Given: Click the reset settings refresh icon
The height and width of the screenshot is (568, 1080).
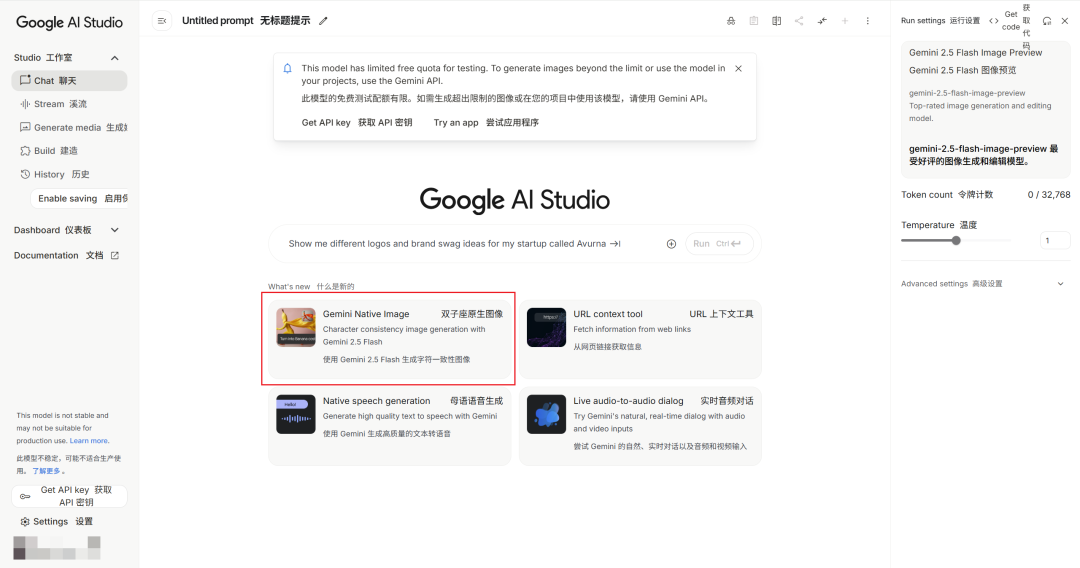Looking at the screenshot, I should point(1047,21).
